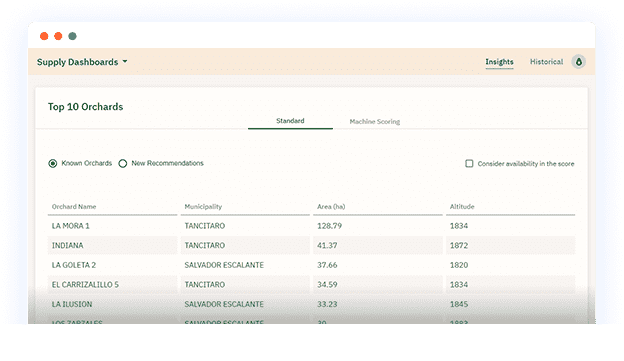Sort by Orchard Name column header
Viewport: 624px width, 361px height.
74,207
